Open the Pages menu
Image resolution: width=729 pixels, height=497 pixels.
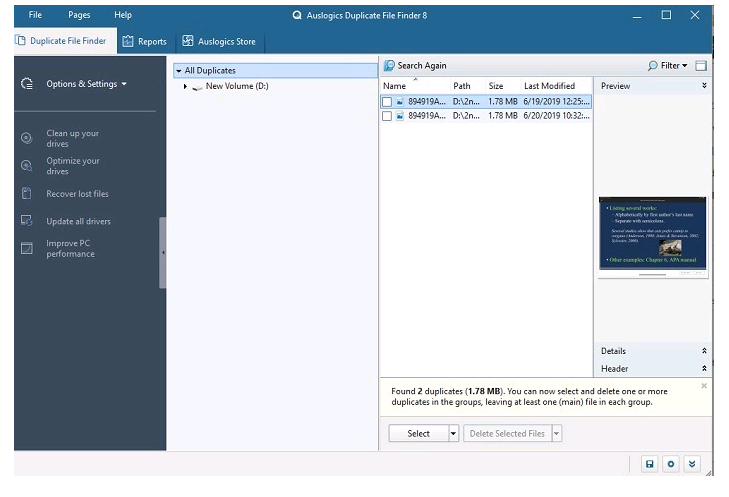point(79,15)
